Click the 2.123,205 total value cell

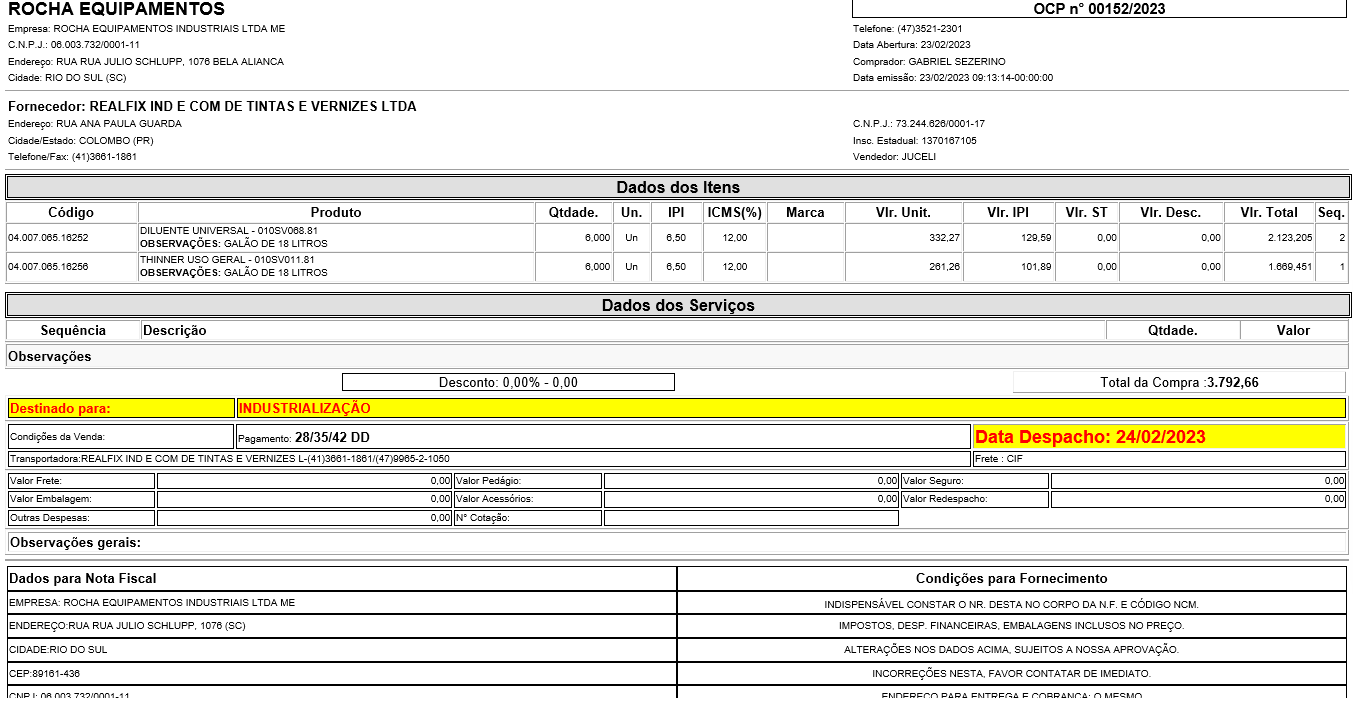coord(1268,238)
